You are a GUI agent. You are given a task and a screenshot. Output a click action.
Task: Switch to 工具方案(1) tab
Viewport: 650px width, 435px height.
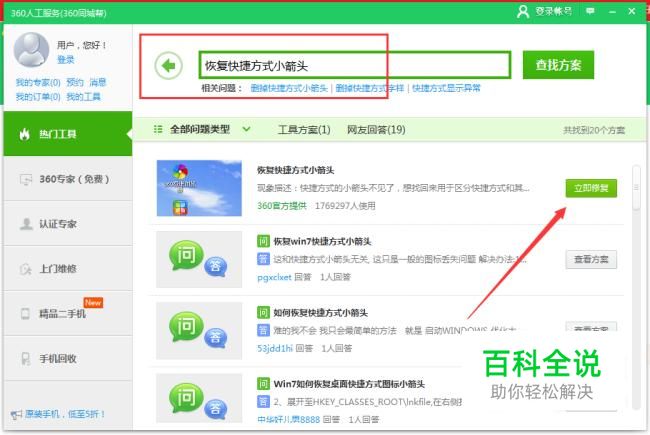click(304, 130)
